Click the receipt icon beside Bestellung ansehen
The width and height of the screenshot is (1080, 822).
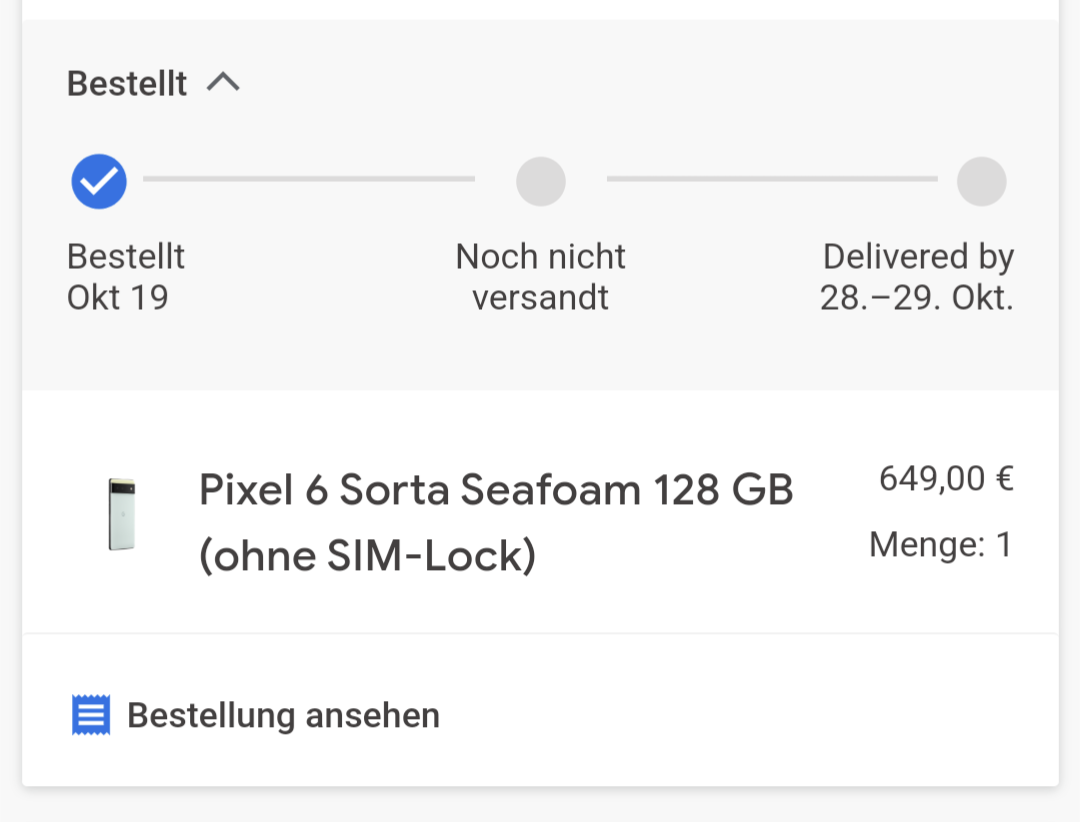pyautogui.click(x=91, y=715)
